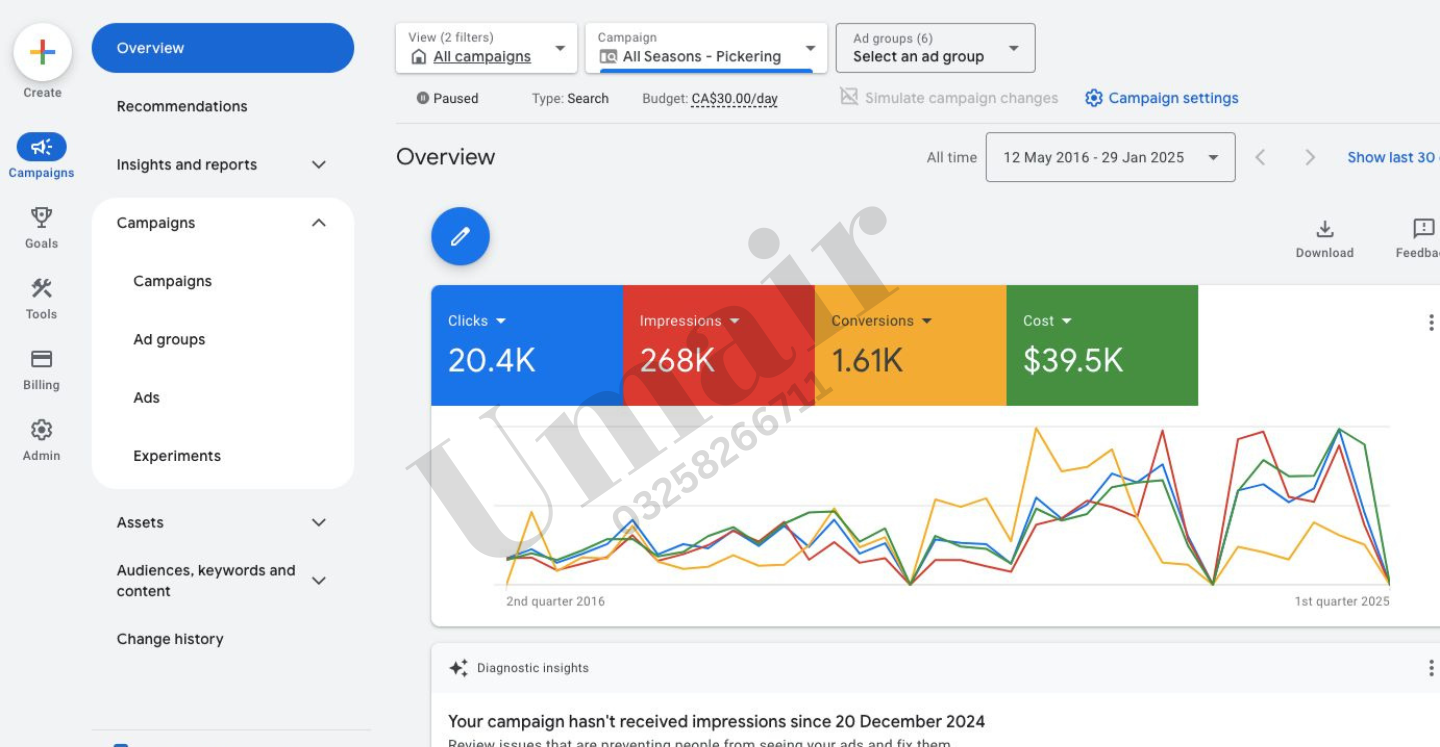Image resolution: width=1440 pixels, height=747 pixels.
Task: Click the Overview page heading
Action: click(x=446, y=157)
